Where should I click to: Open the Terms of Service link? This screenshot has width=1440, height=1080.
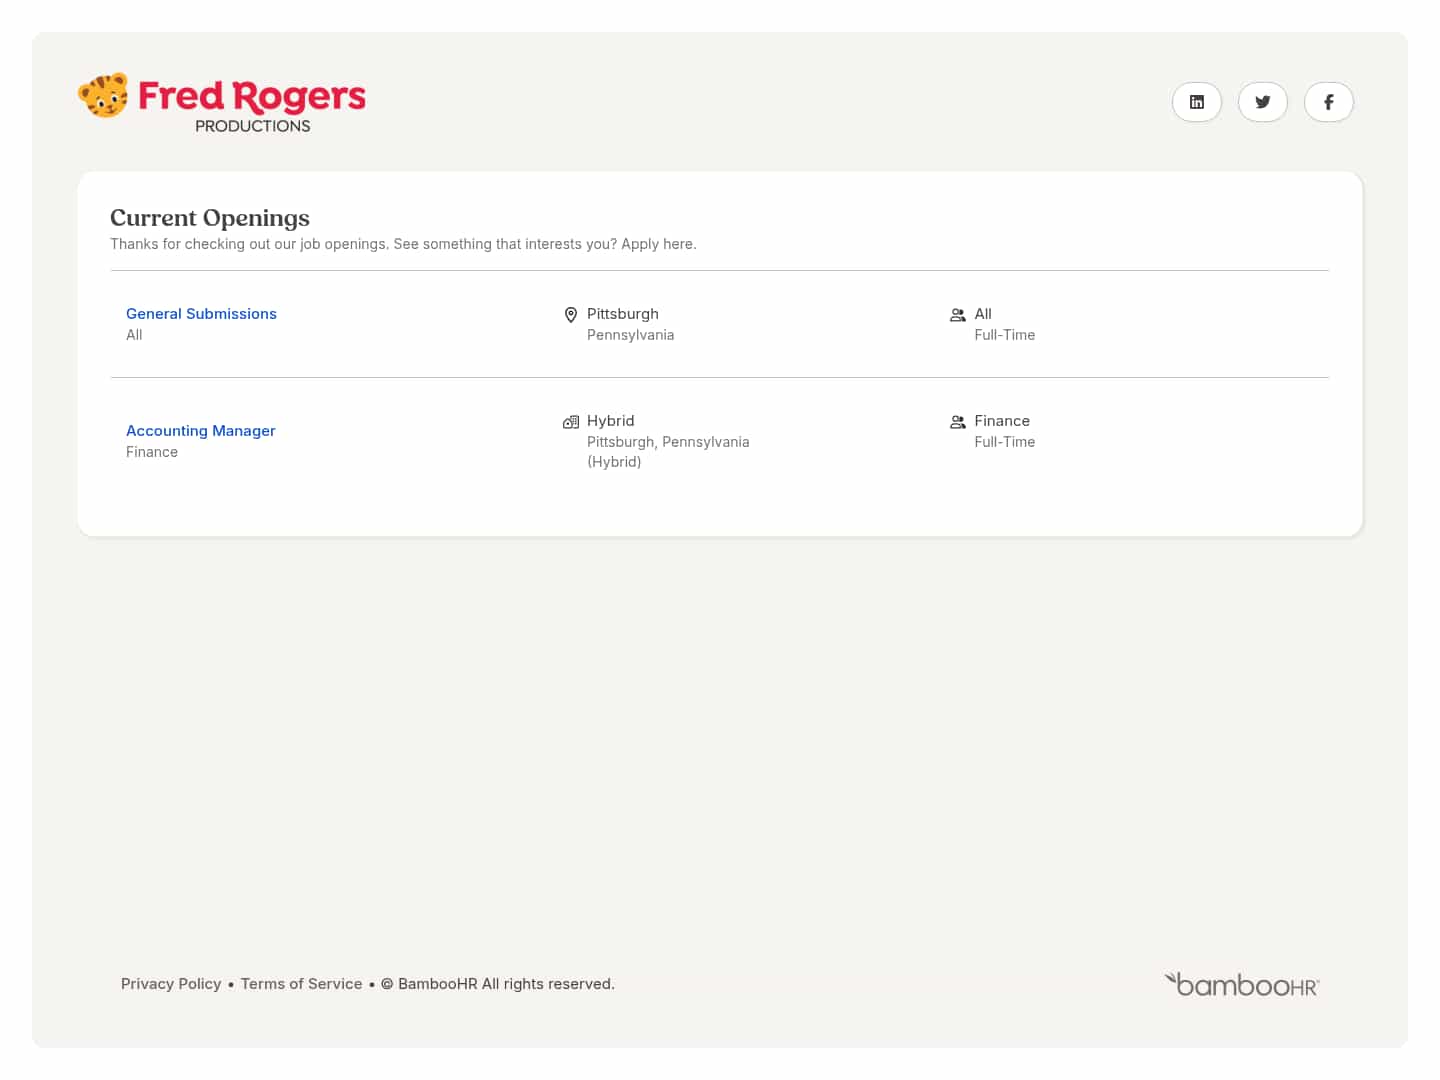[x=301, y=984]
